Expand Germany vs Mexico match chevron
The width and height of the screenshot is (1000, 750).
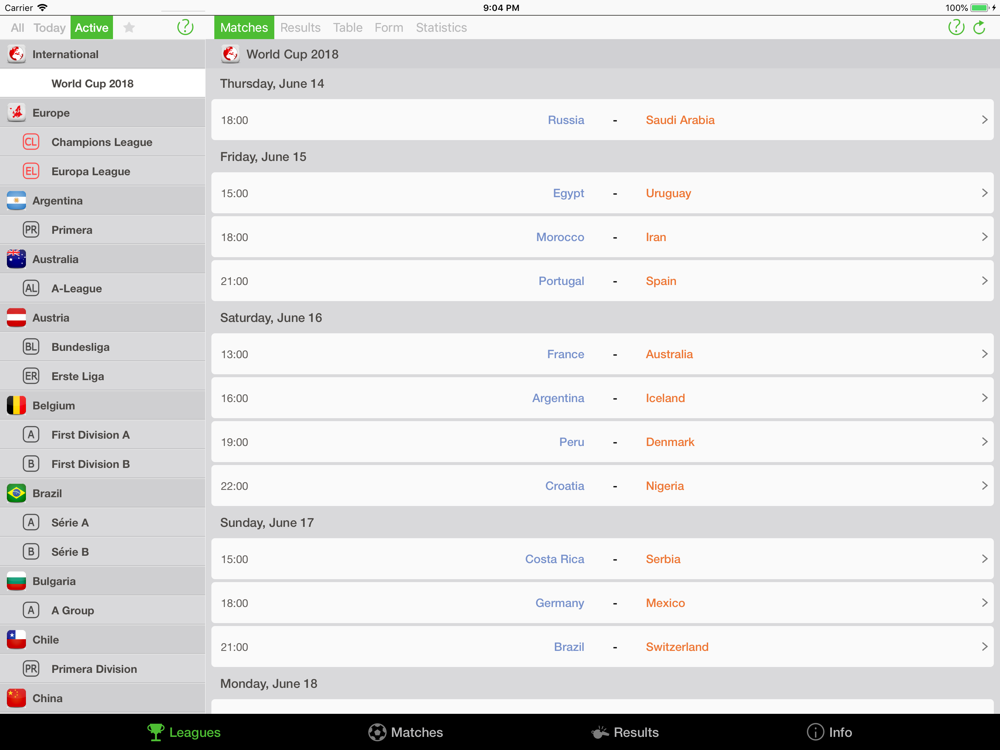tap(984, 603)
